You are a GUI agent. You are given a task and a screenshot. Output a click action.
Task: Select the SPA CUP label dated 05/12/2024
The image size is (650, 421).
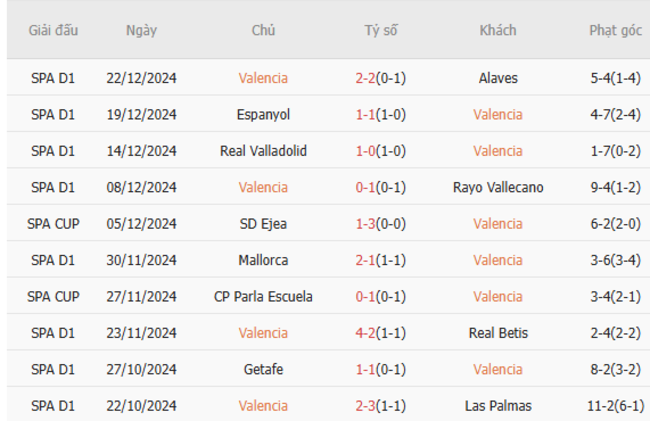click(x=53, y=224)
